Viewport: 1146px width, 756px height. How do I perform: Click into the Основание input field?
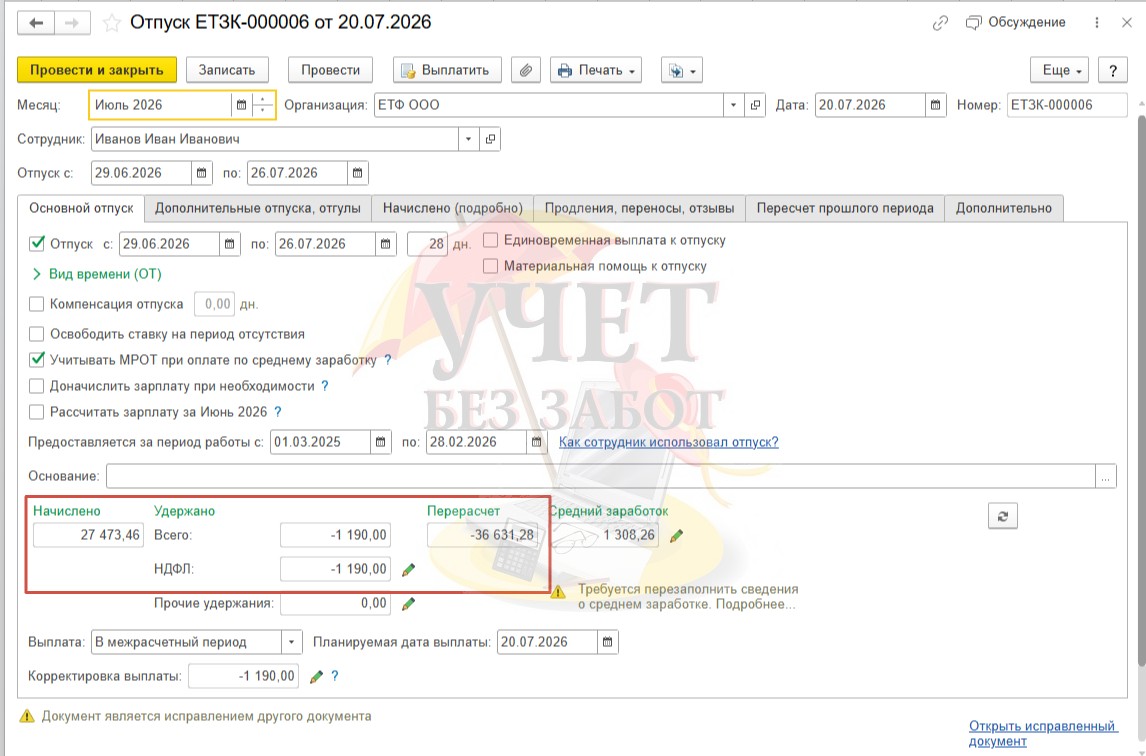click(x=601, y=477)
